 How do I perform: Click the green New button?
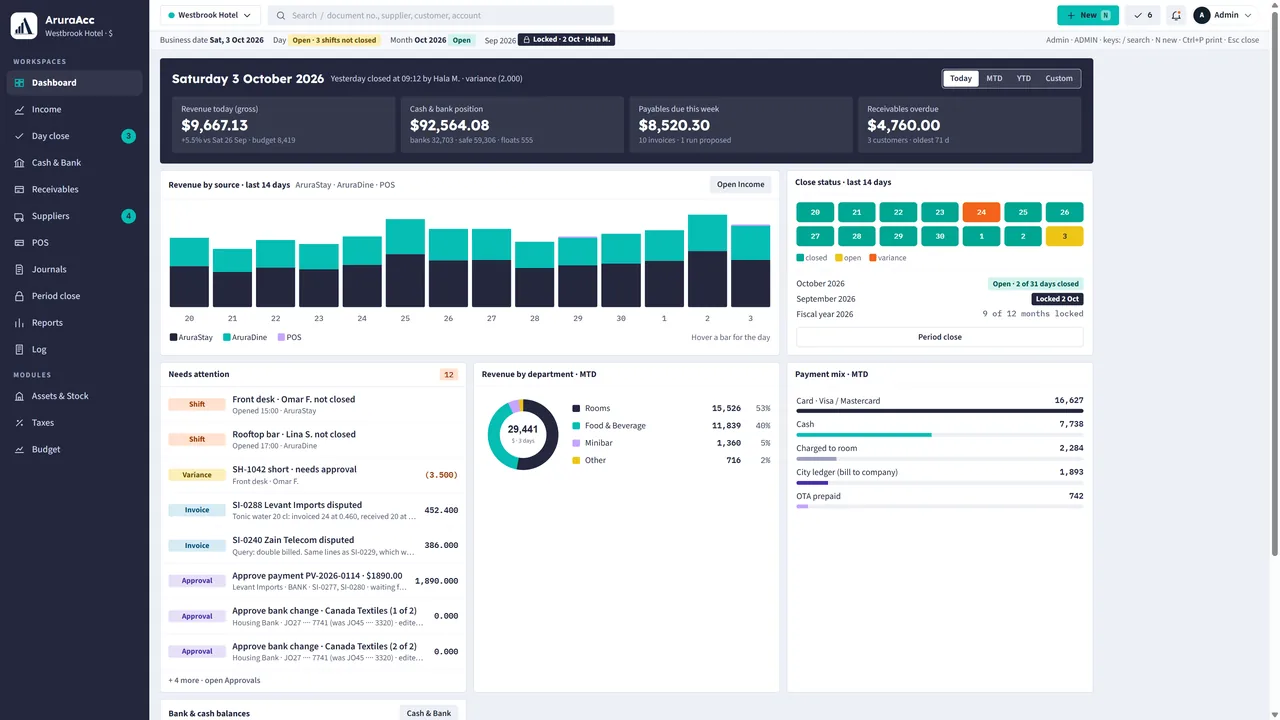coord(1088,15)
